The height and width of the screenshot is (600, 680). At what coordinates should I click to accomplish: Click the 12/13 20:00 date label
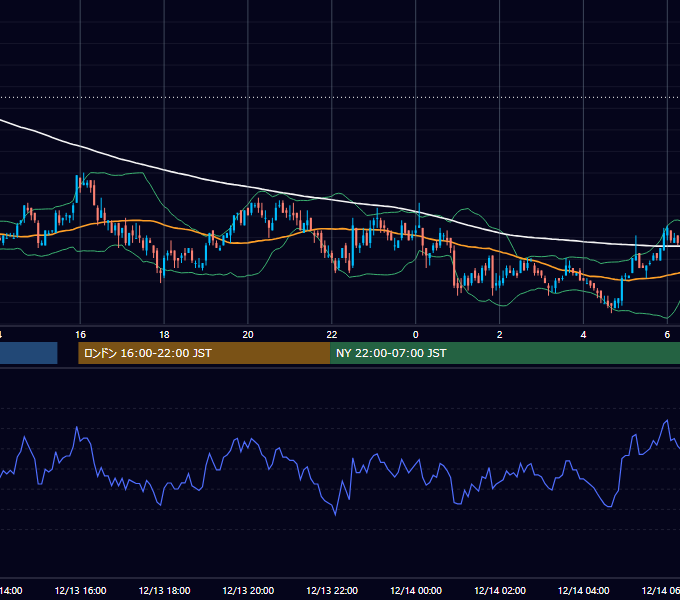coord(248,590)
